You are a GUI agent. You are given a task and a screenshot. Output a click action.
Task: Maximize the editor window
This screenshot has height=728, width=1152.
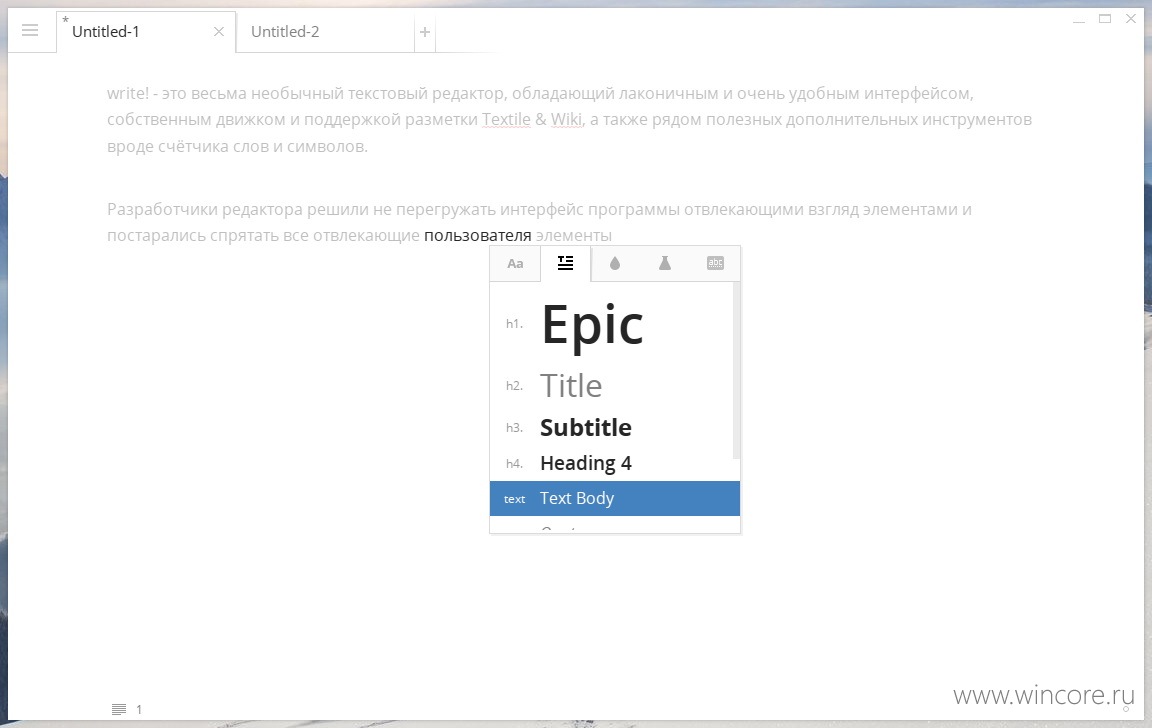1105,19
